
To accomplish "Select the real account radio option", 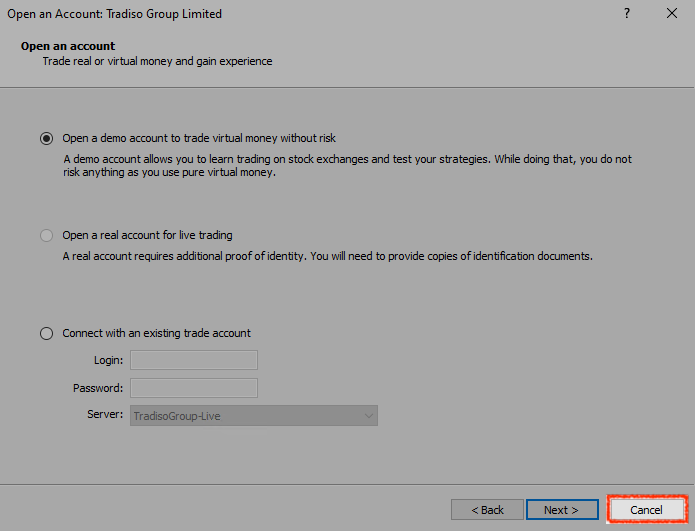I will point(47,235).
